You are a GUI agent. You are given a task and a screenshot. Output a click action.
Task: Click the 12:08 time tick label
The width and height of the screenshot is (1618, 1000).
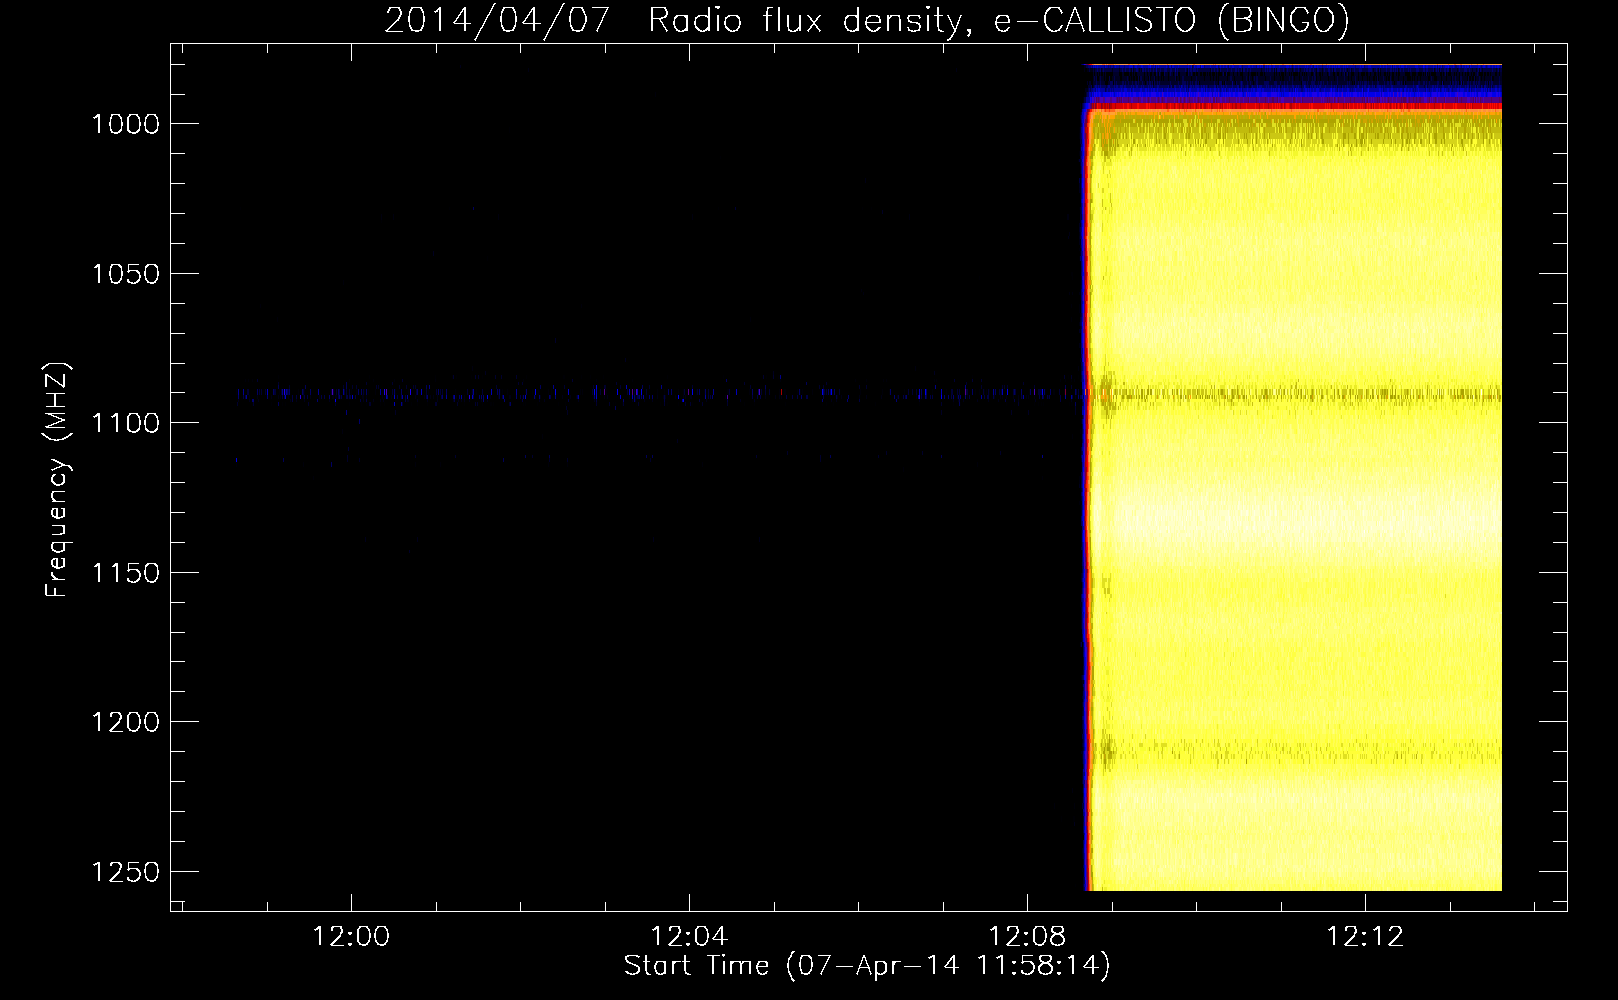(1027, 937)
